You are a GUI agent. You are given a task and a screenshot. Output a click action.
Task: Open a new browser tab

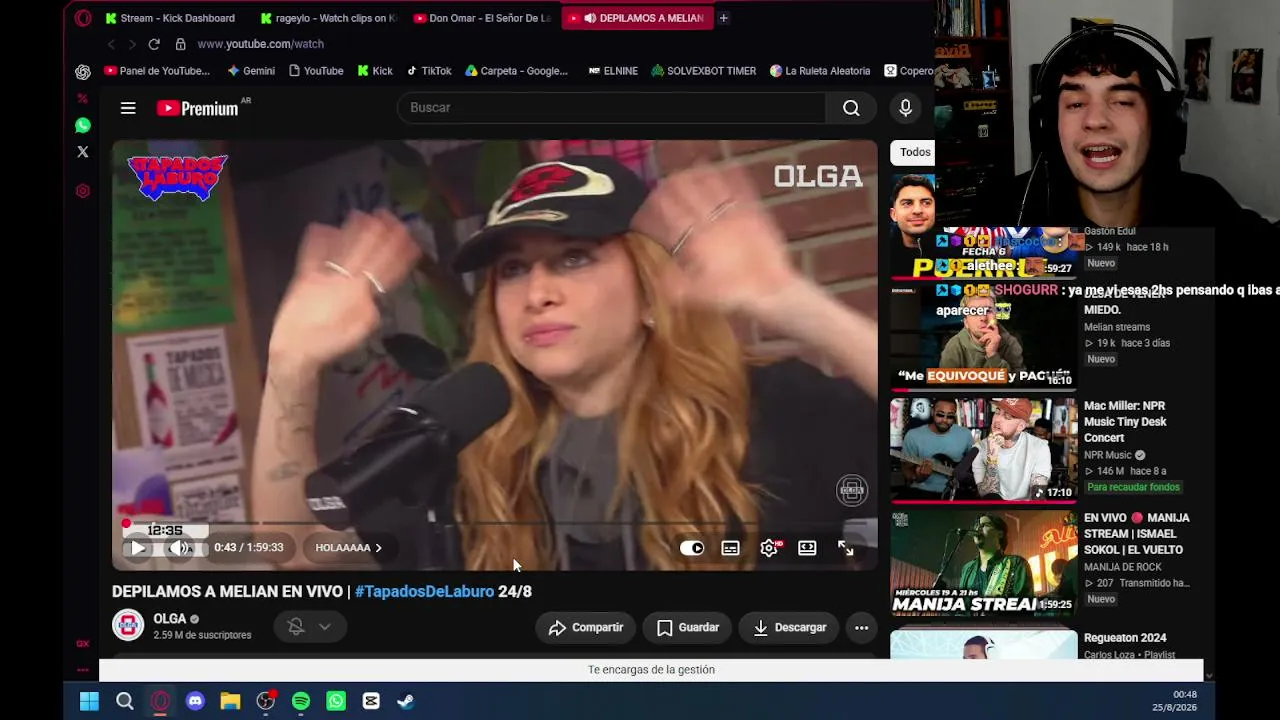pos(723,18)
